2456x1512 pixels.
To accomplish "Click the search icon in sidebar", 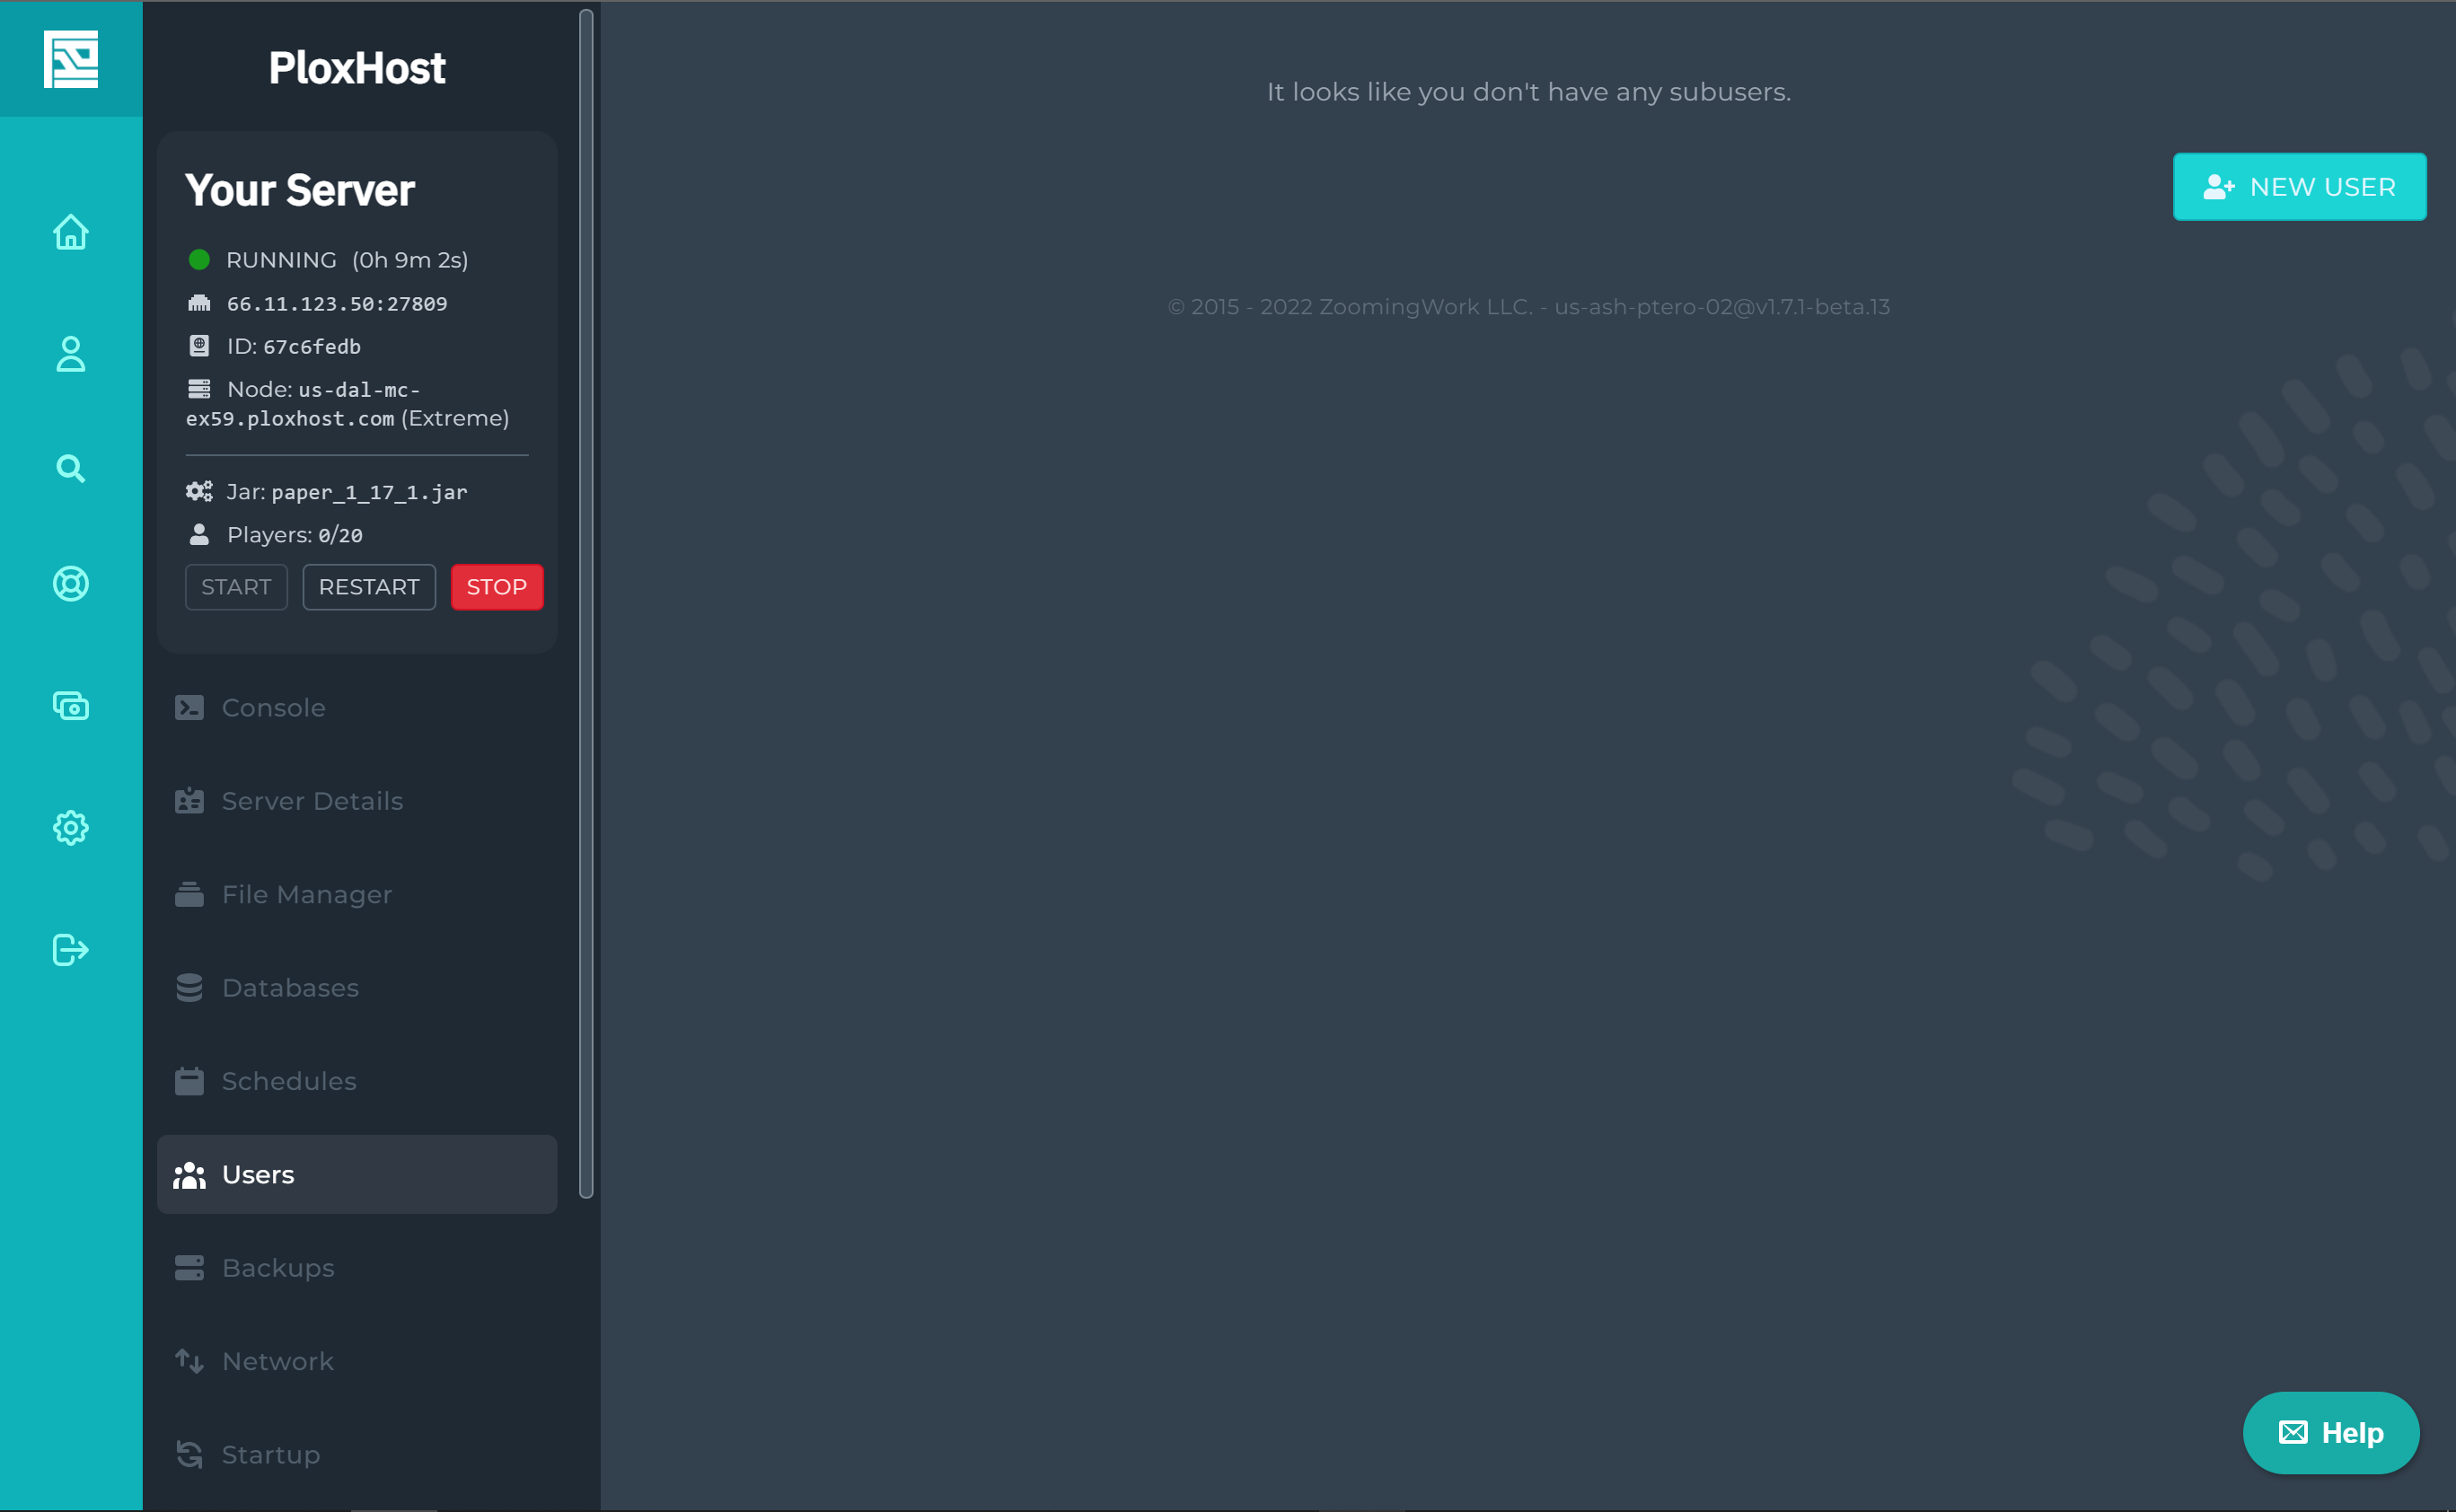I will (x=70, y=467).
